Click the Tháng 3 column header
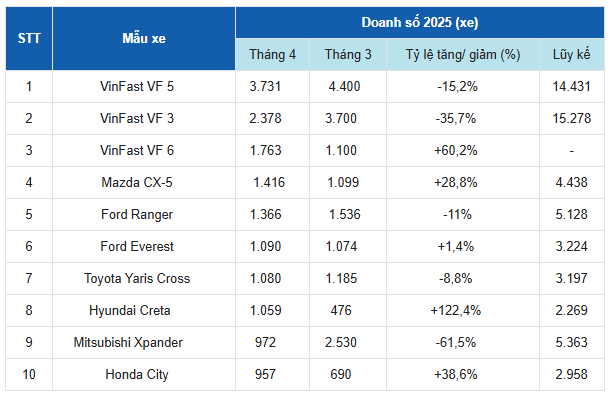This screenshot has height=408, width=612. click(x=348, y=54)
